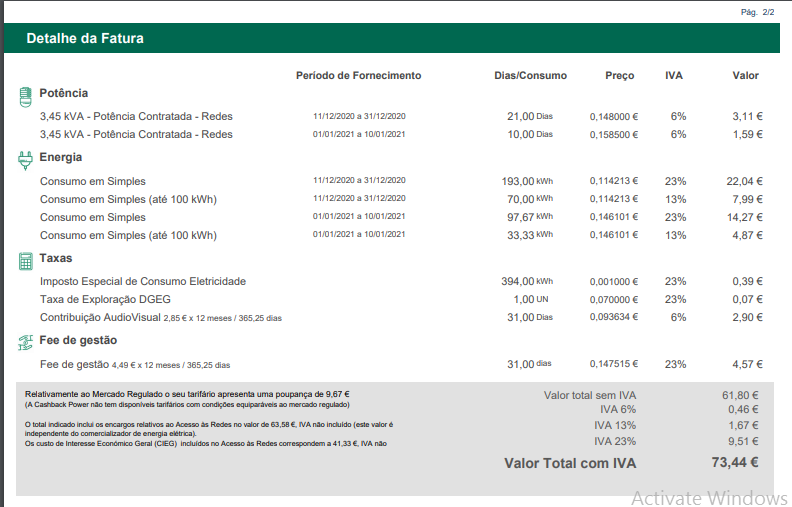Click the Fee de gestão line with "4,49 € x 12 meses"
The image size is (792, 507).
[135, 365]
